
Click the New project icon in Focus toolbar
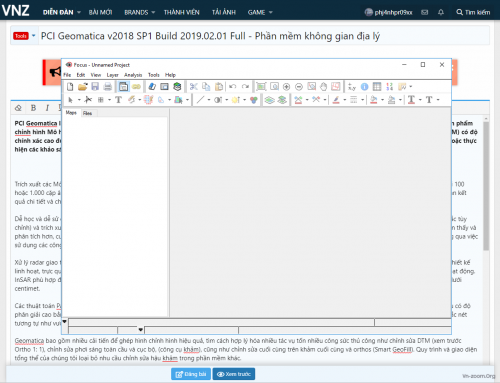tap(70, 87)
